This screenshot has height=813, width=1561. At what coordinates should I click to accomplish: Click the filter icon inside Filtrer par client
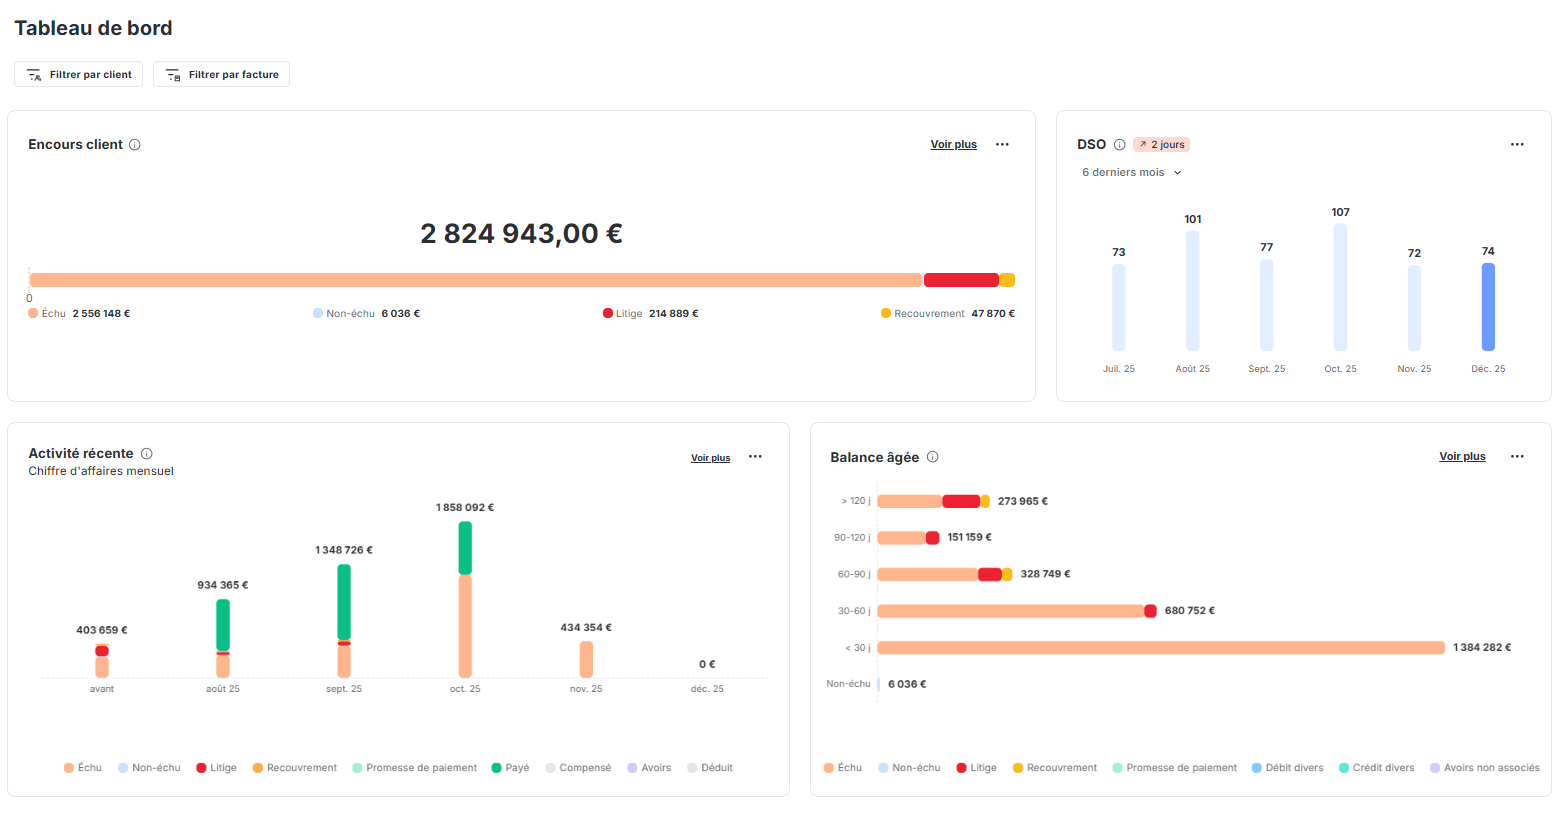33,73
